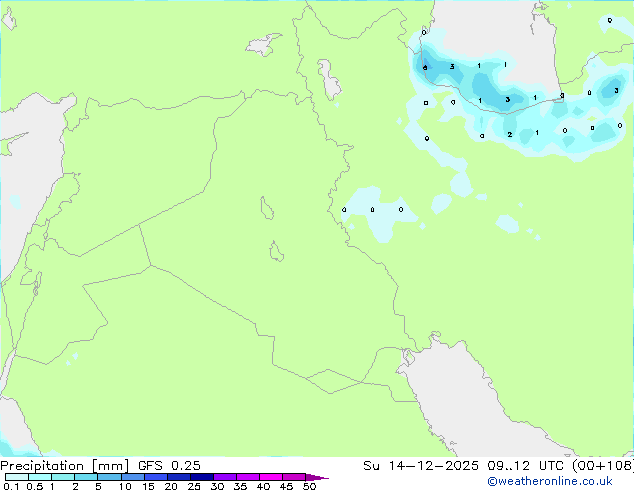Open the weatheronline.co.uk copyright link
The height and width of the screenshot is (490, 634).
point(550,481)
